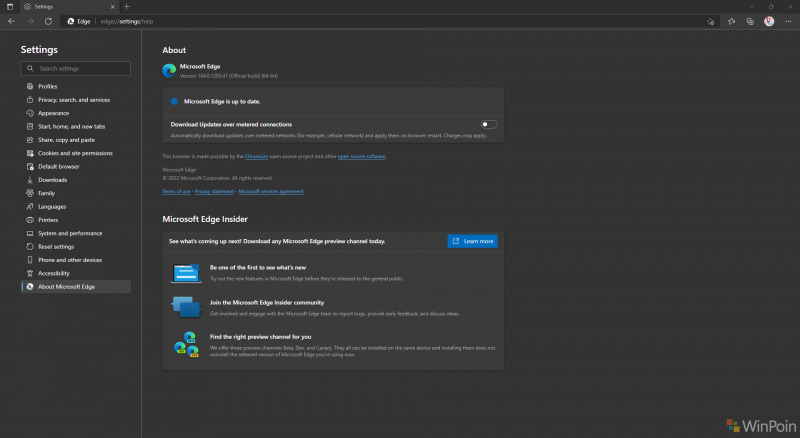The image size is (800, 438).
Task: Open Privacy statement link
Action: pyautogui.click(x=214, y=191)
